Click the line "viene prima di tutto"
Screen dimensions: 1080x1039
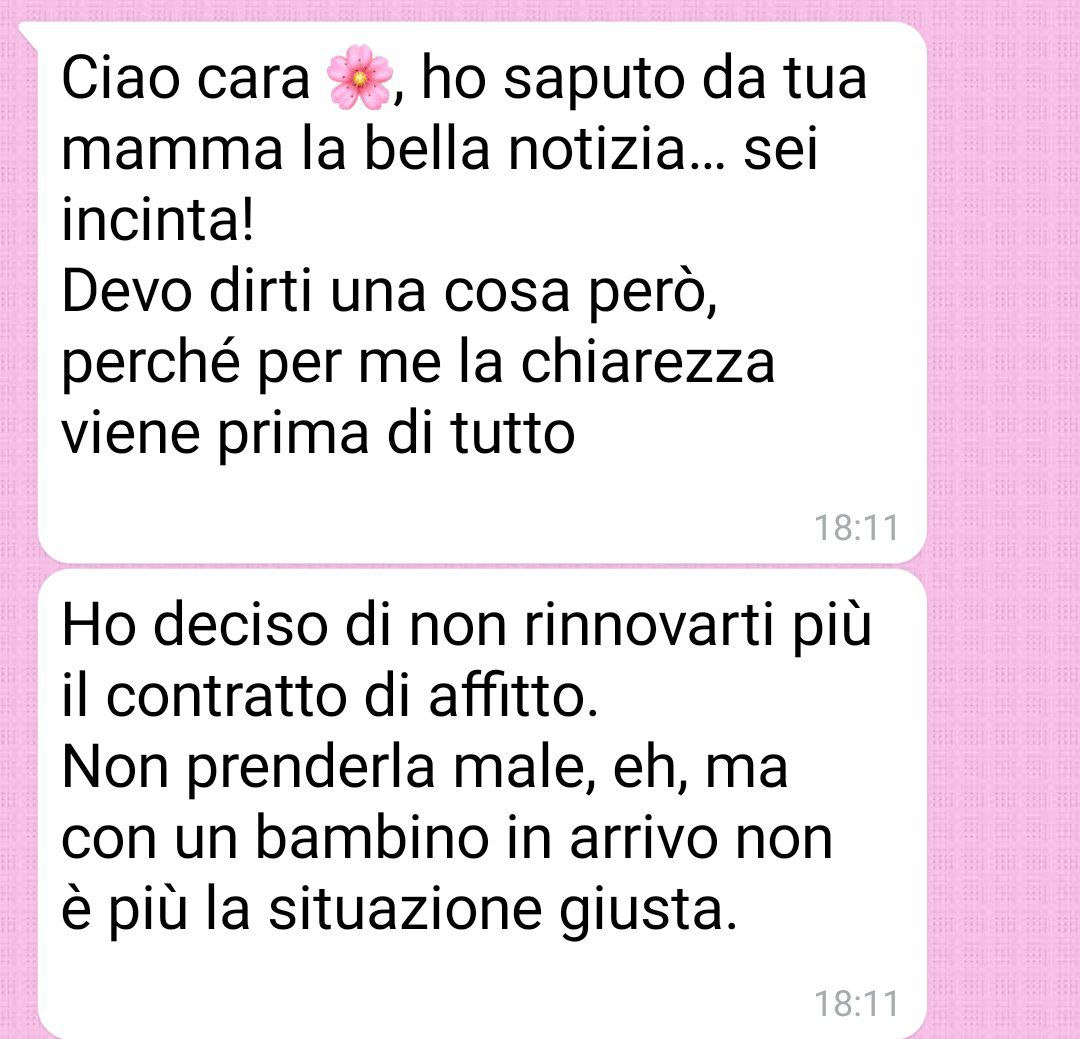tap(318, 434)
